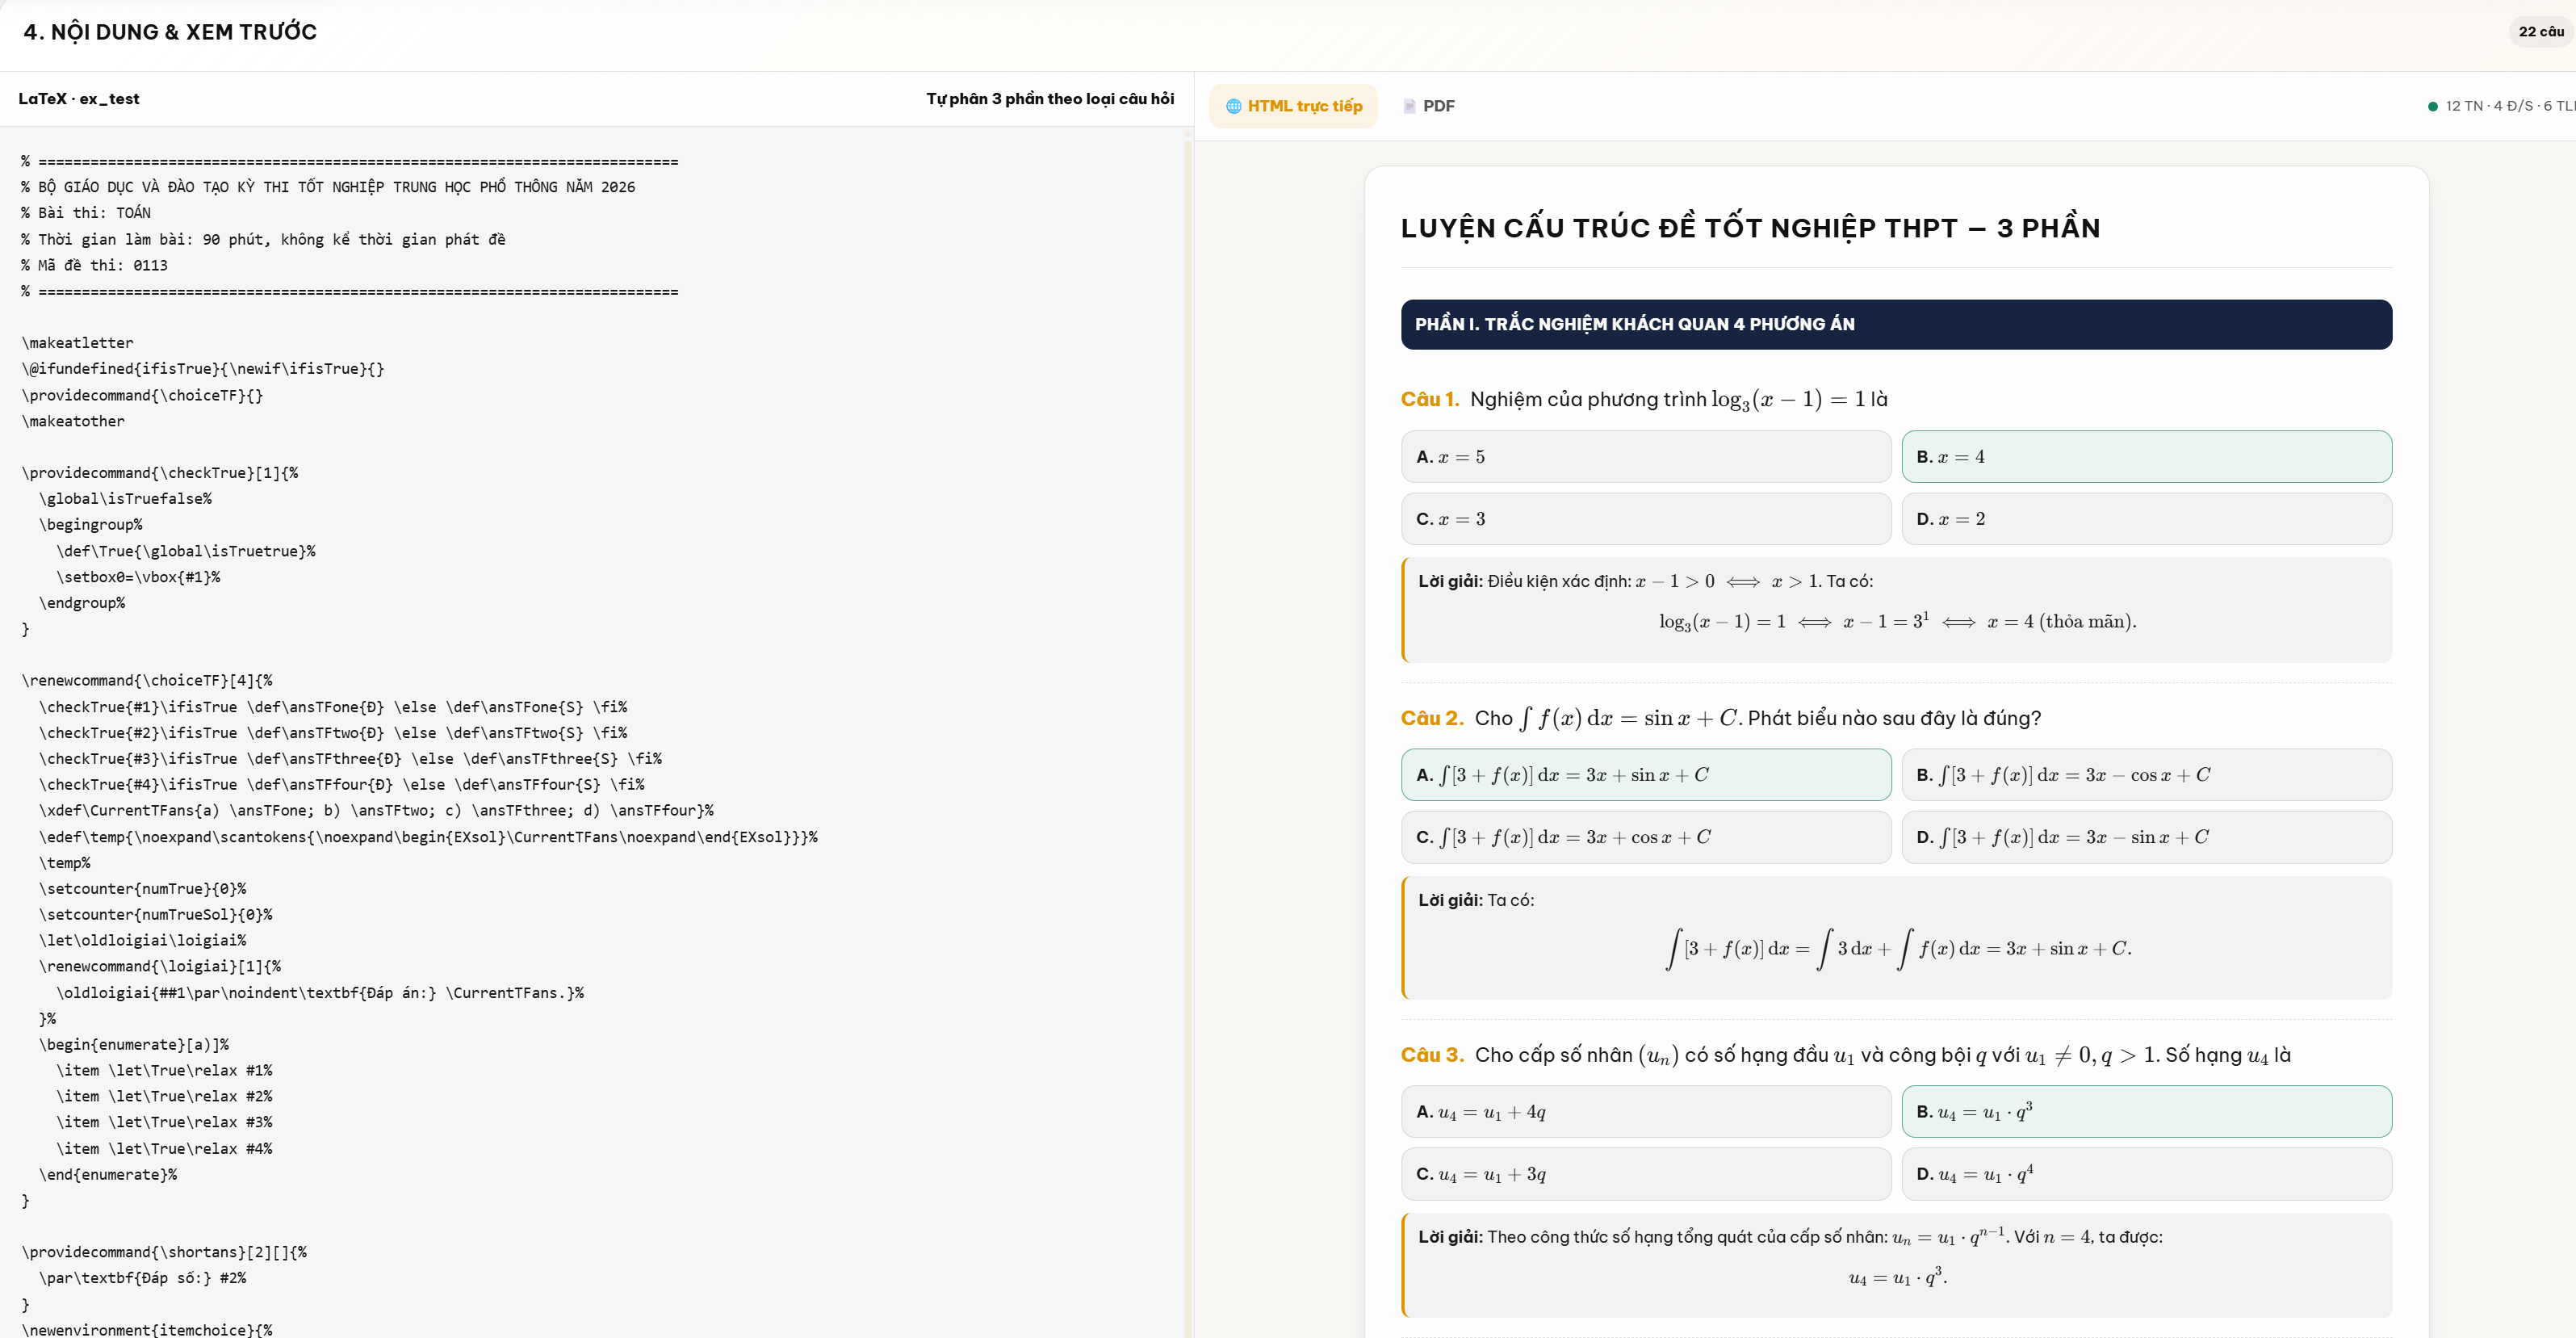The image size is (2576, 1338).
Task: Click the 'Câu 3.' question label
Action: (x=1432, y=1055)
